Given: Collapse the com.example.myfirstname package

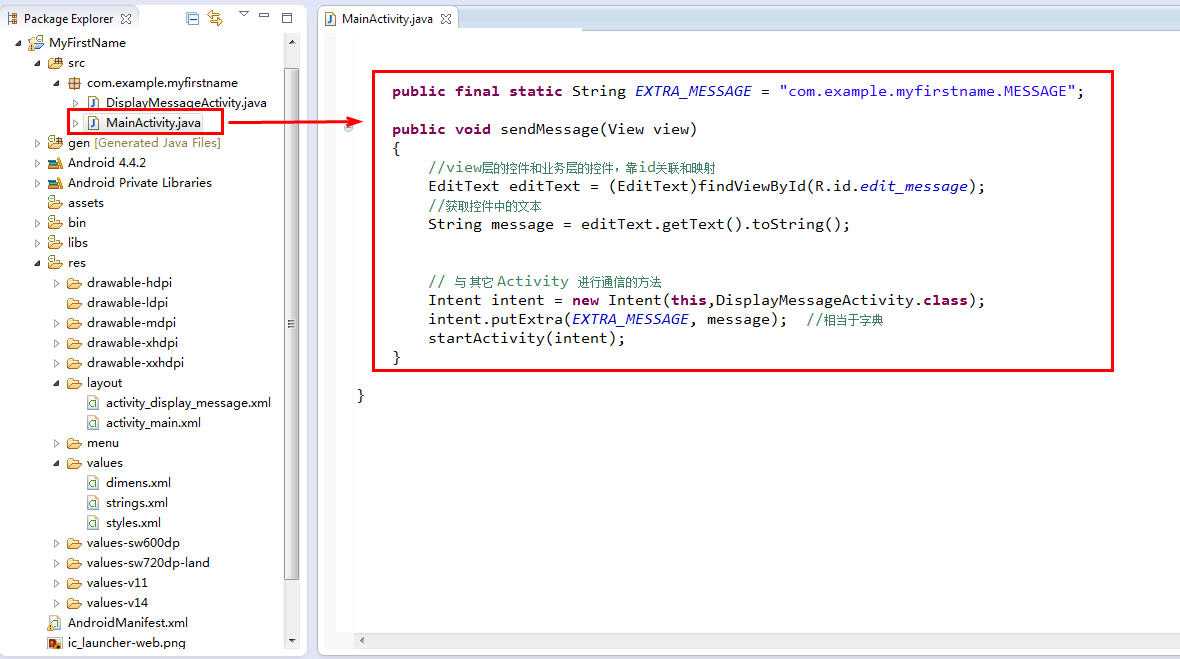Looking at the screenshot, I should 56,84.
